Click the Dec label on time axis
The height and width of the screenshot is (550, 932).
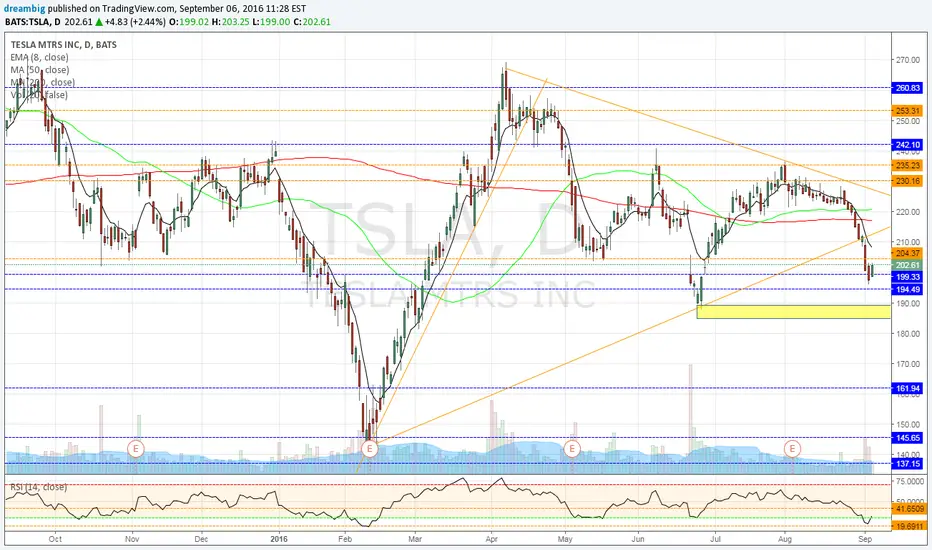pos(201,539)
